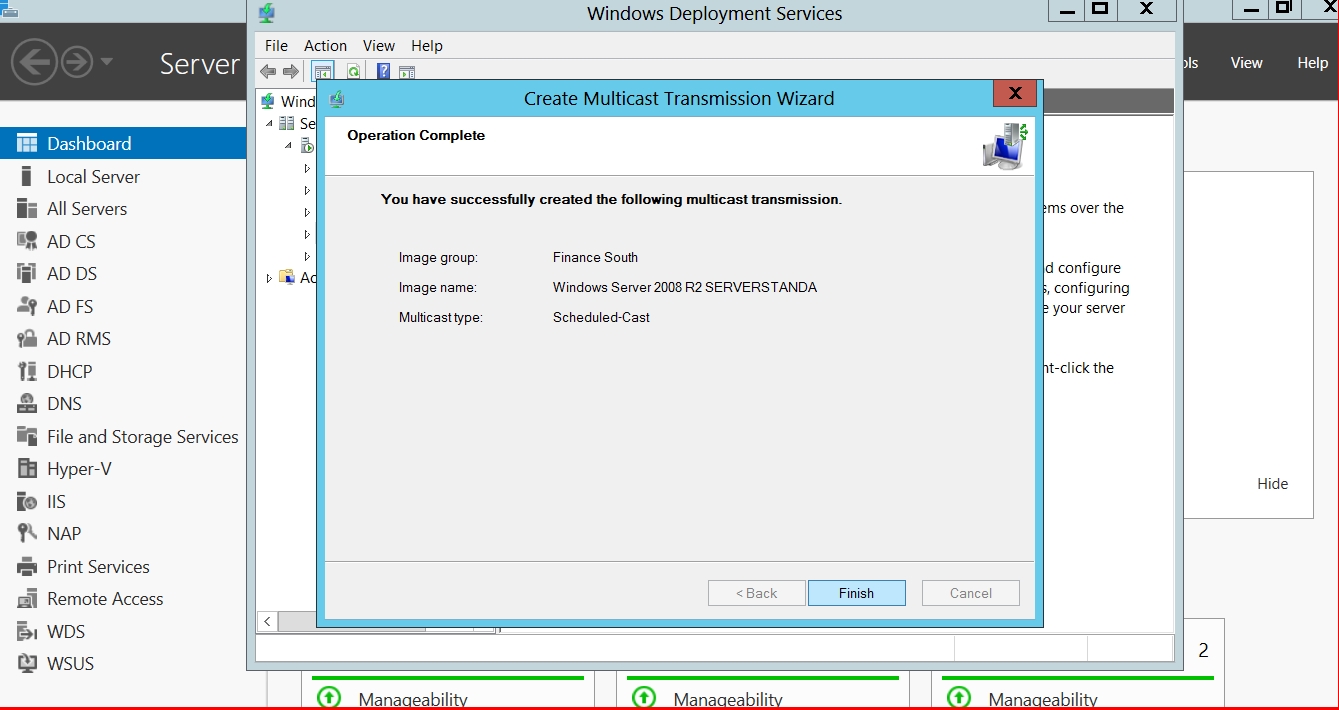This screenshot has height=710, width=1339.
Task: Collapse the Servers node in WDS tree
Action: (268, 123)
